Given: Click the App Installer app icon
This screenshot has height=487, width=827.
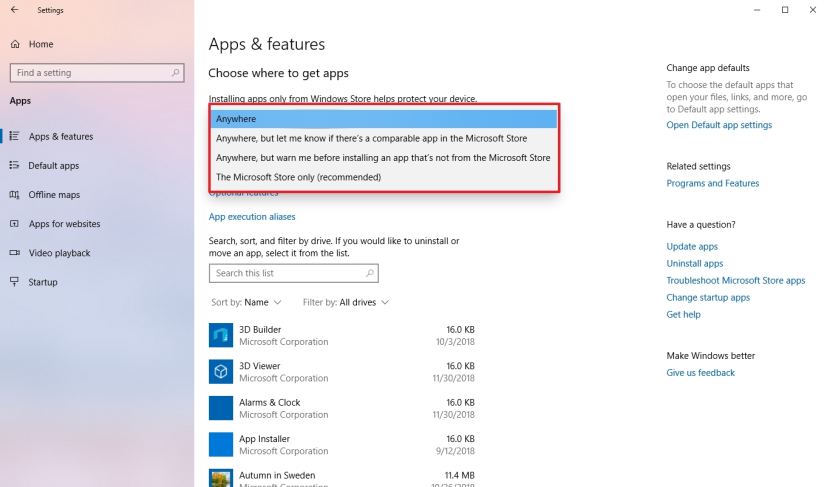Looking at the screenshot, I should 220,444.
